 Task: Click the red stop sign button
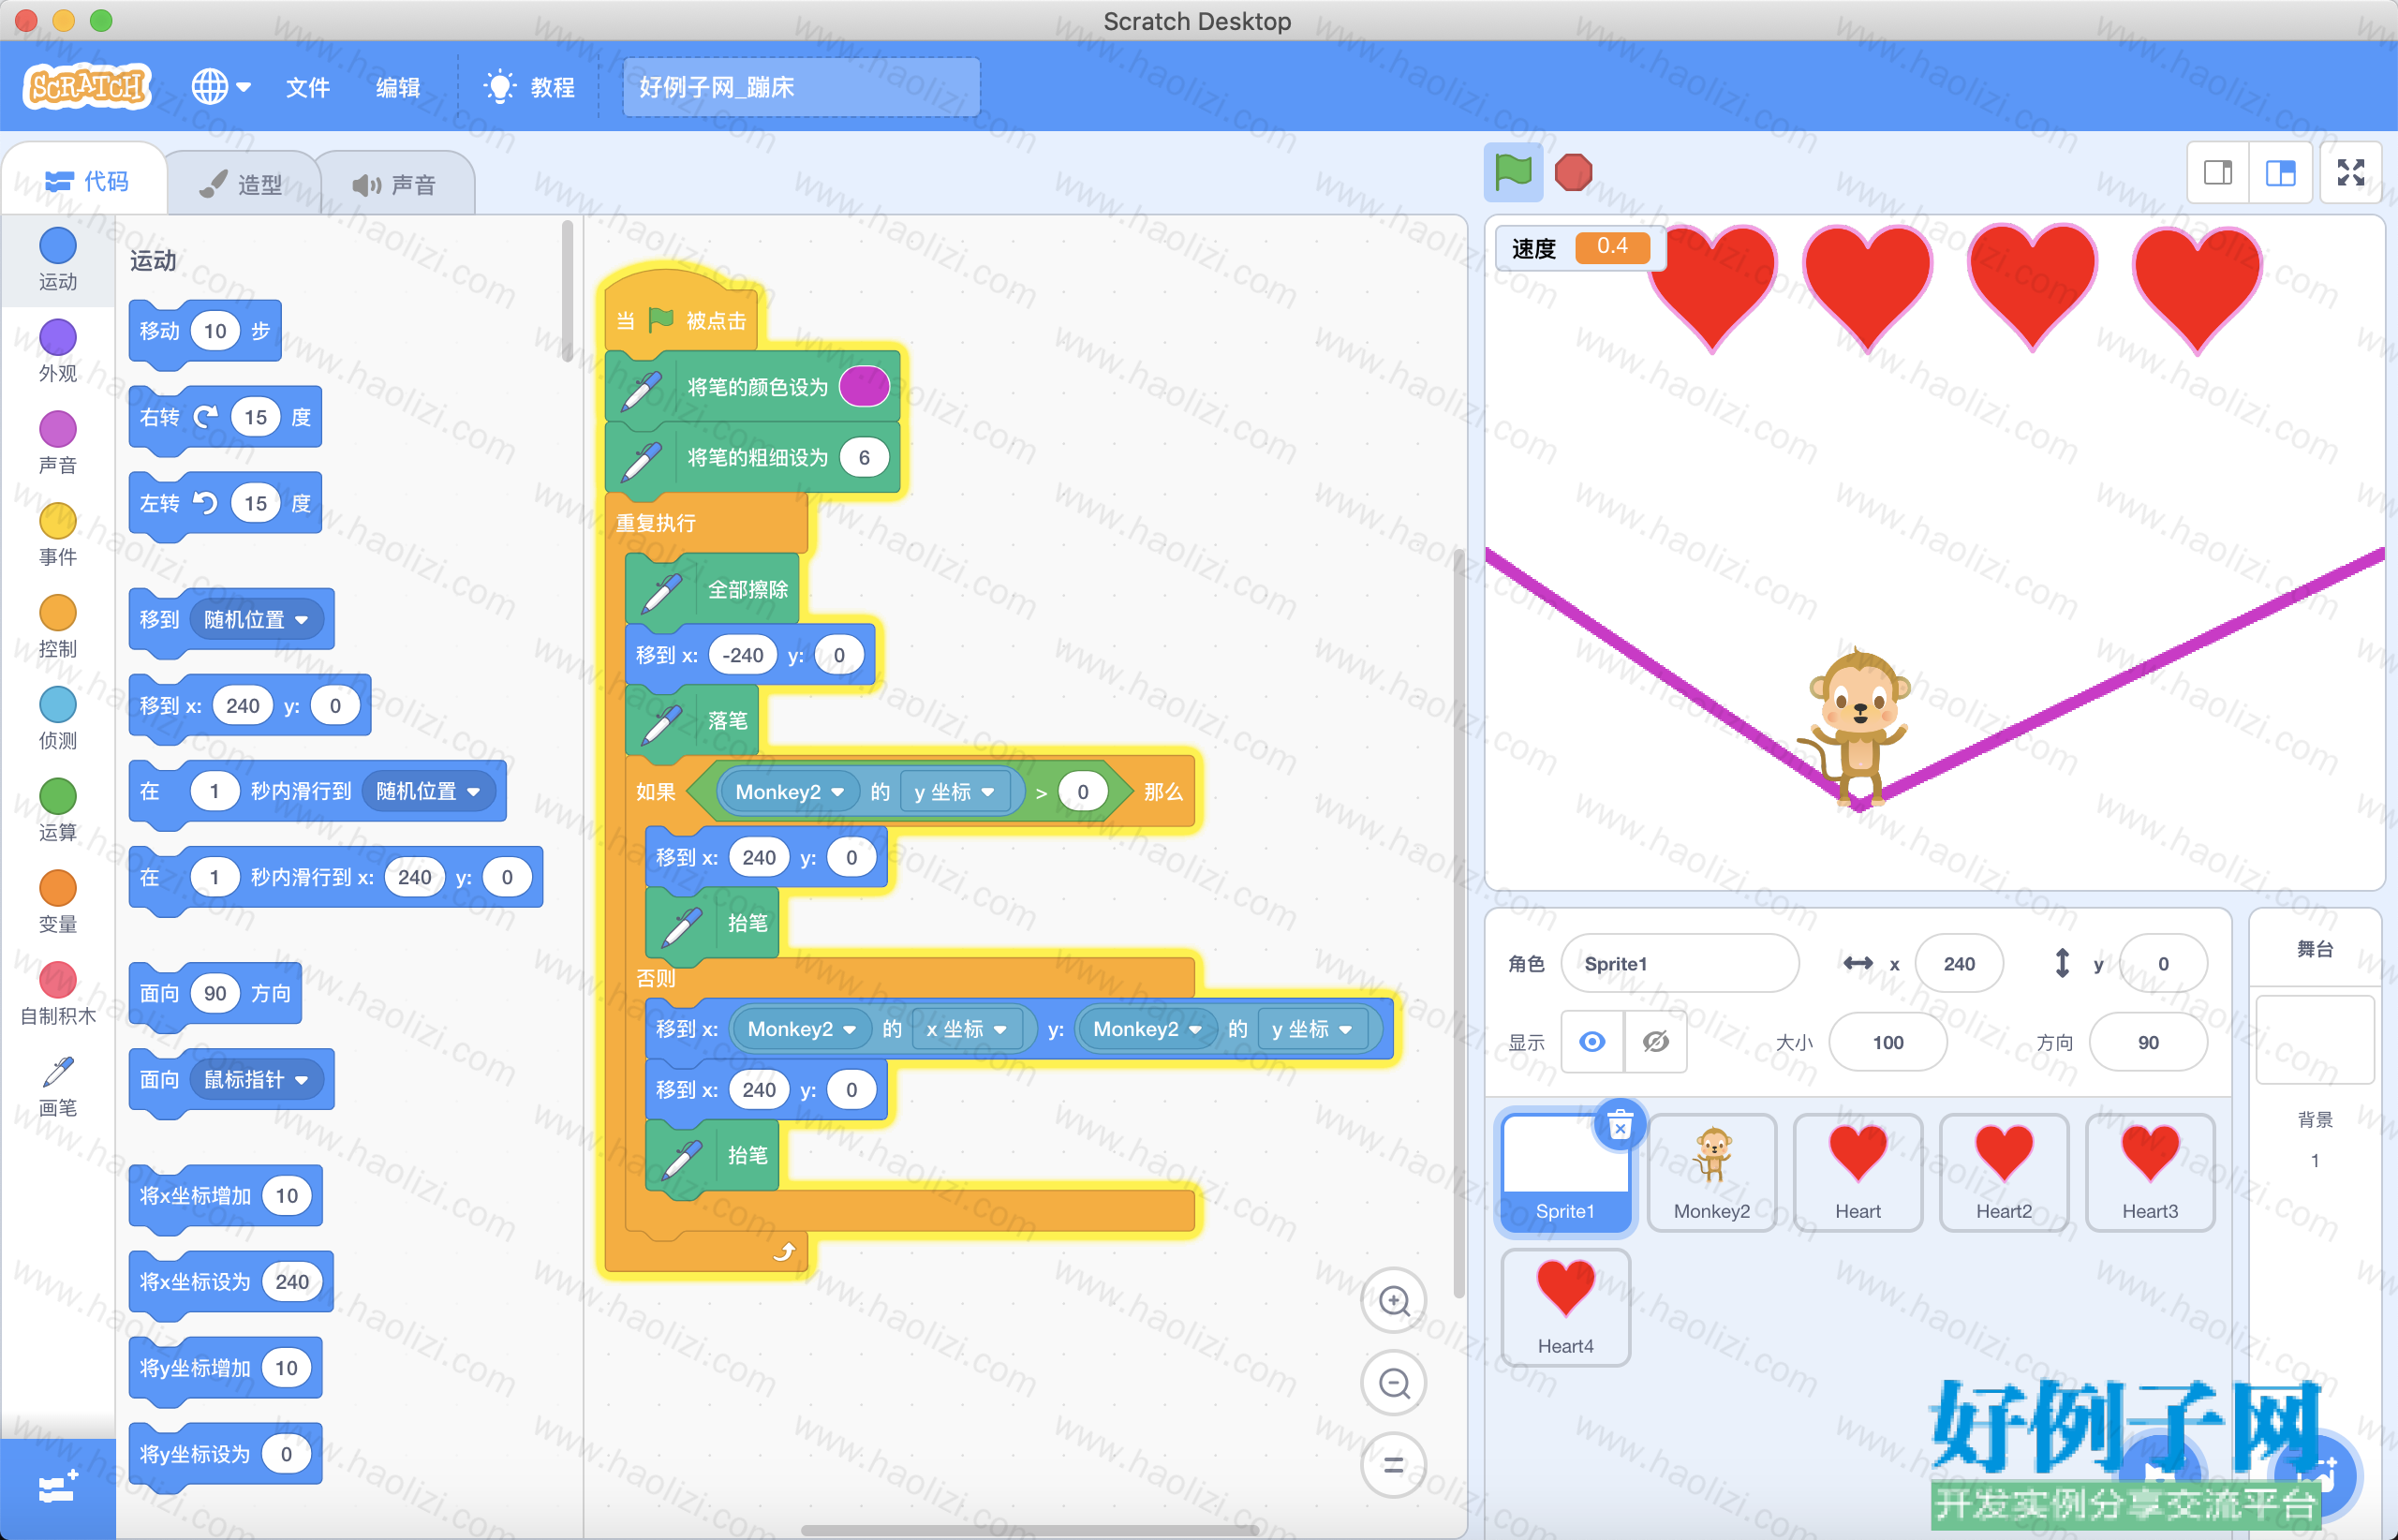[1573, 172]
